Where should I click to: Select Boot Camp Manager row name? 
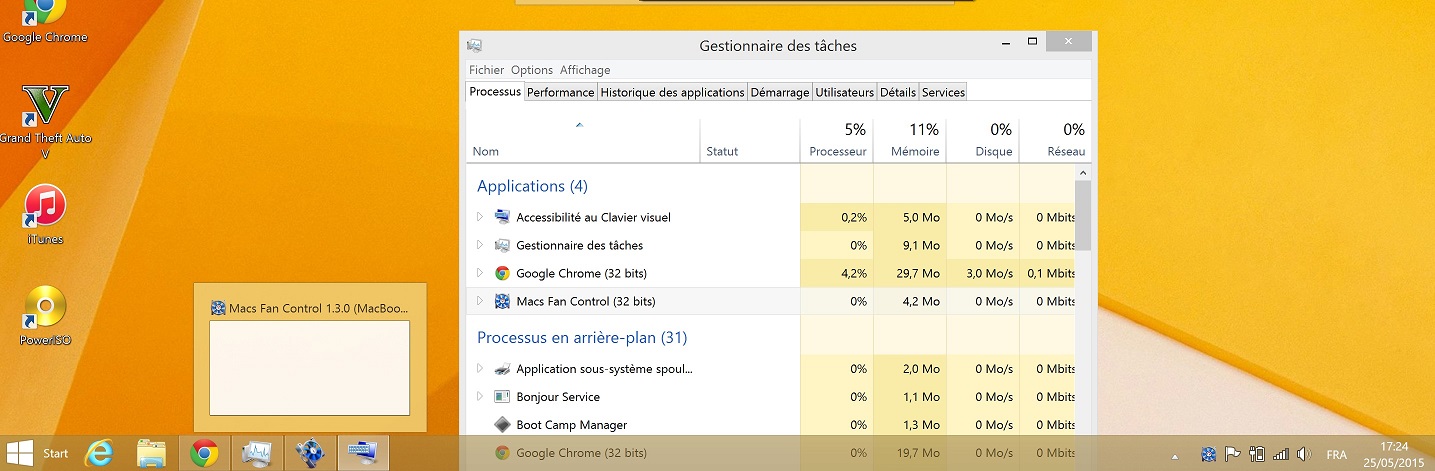571,425
